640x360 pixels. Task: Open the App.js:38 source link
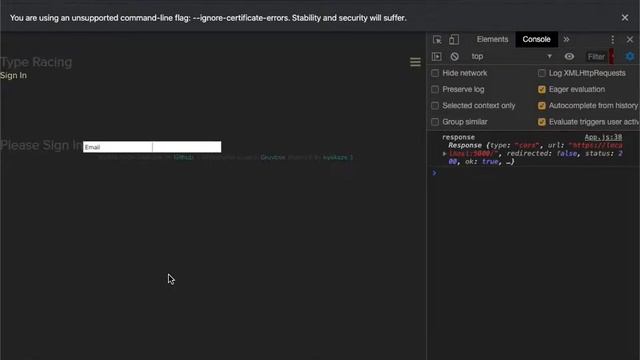(603, 137)
